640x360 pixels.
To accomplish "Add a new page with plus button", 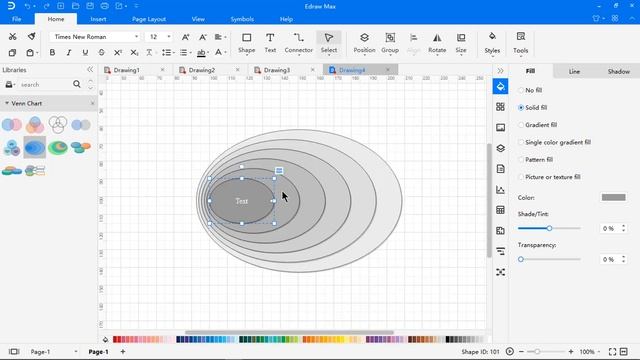I will (x=122, y=351).
